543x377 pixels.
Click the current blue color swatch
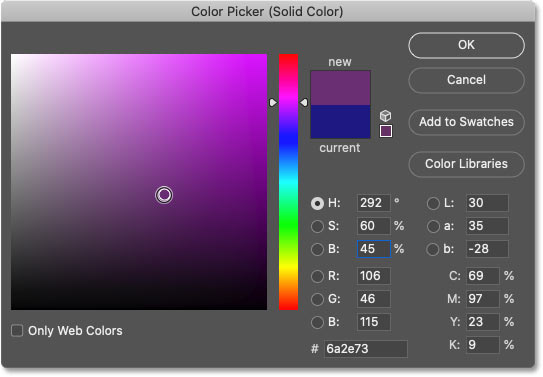(340, 122)
